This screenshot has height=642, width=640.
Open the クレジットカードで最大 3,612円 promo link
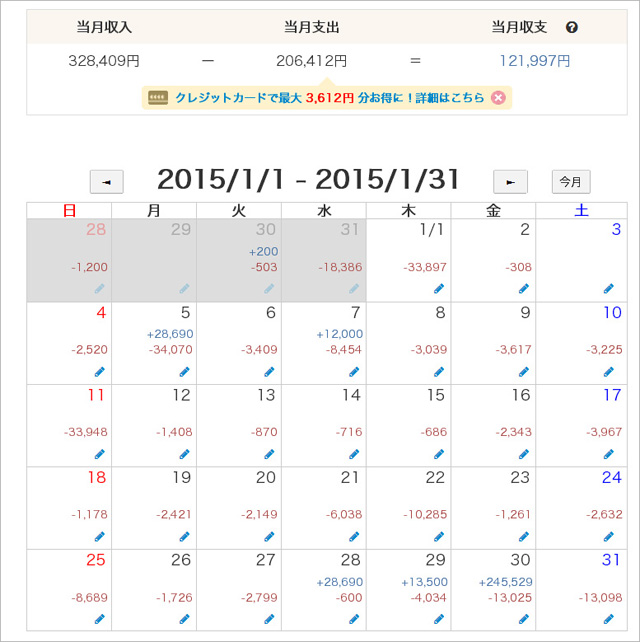click(330, 98)
